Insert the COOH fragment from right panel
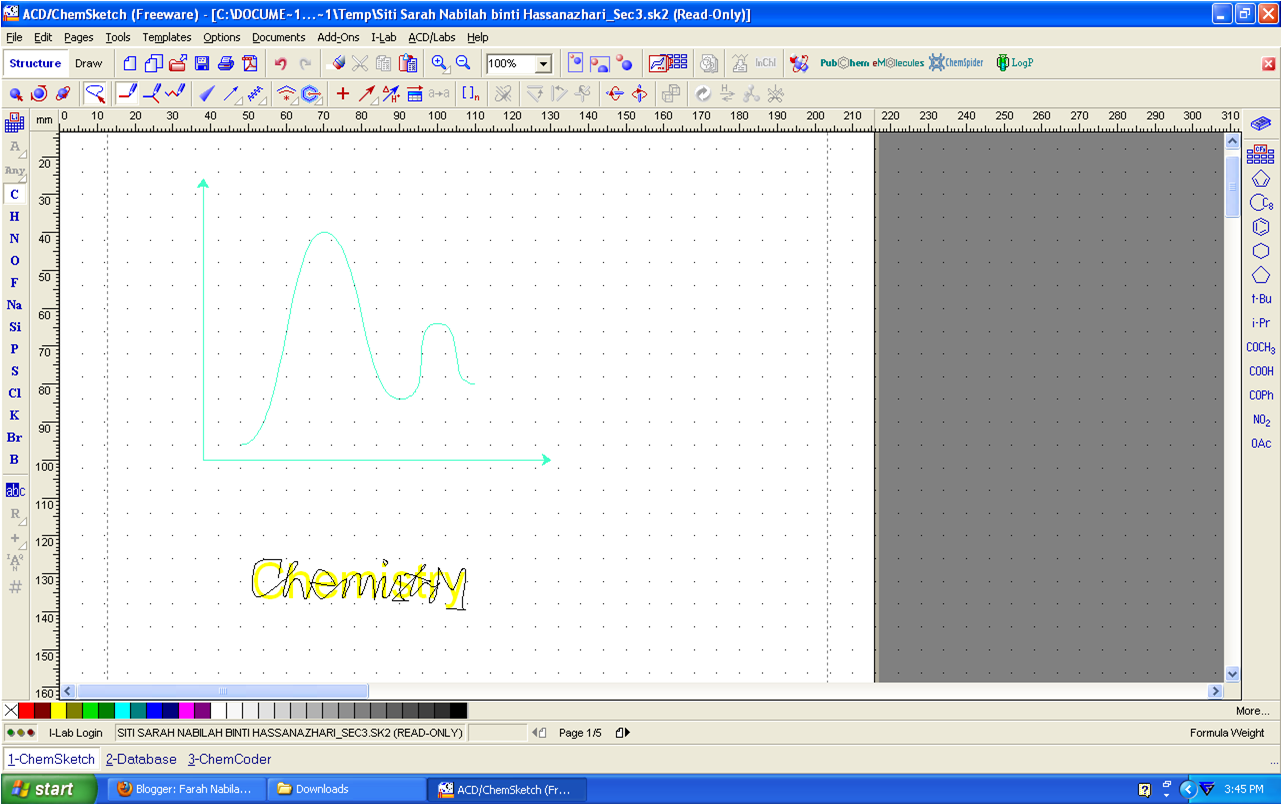Image resolution: width=1282 pixels, height=805 pixels. [1260, 371]
